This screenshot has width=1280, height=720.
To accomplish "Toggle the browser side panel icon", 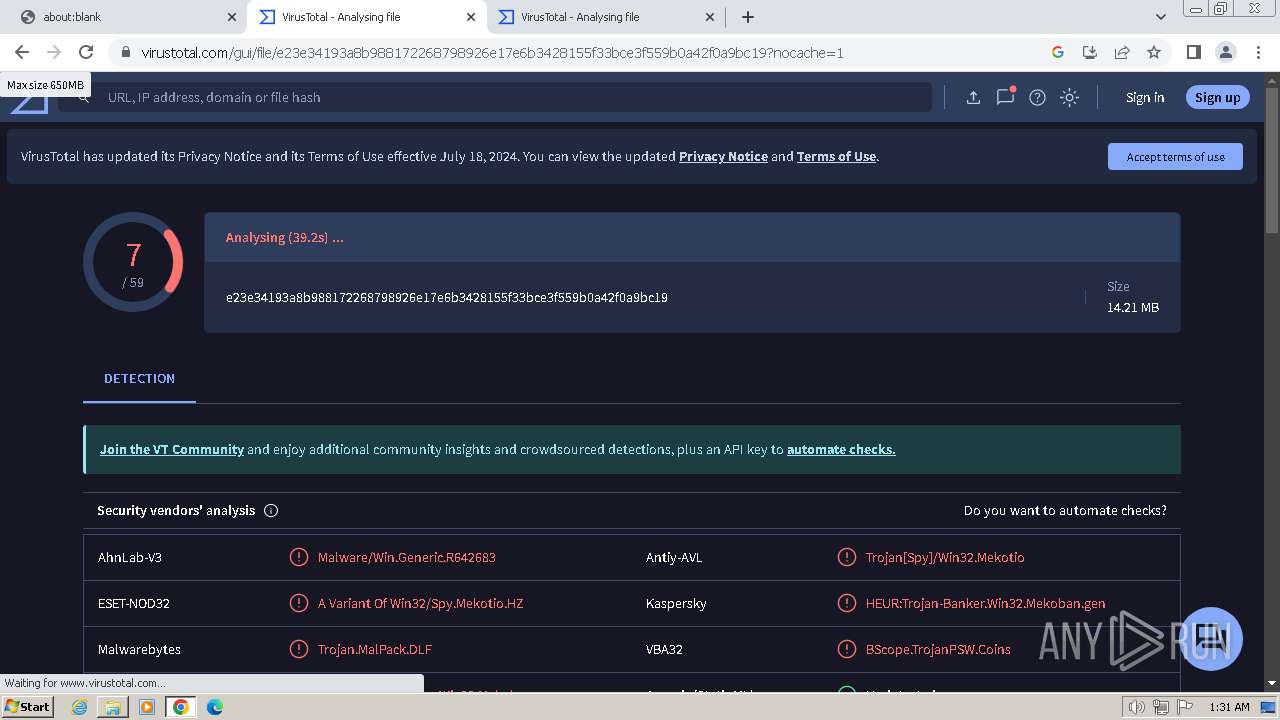I will [1193, 52].
